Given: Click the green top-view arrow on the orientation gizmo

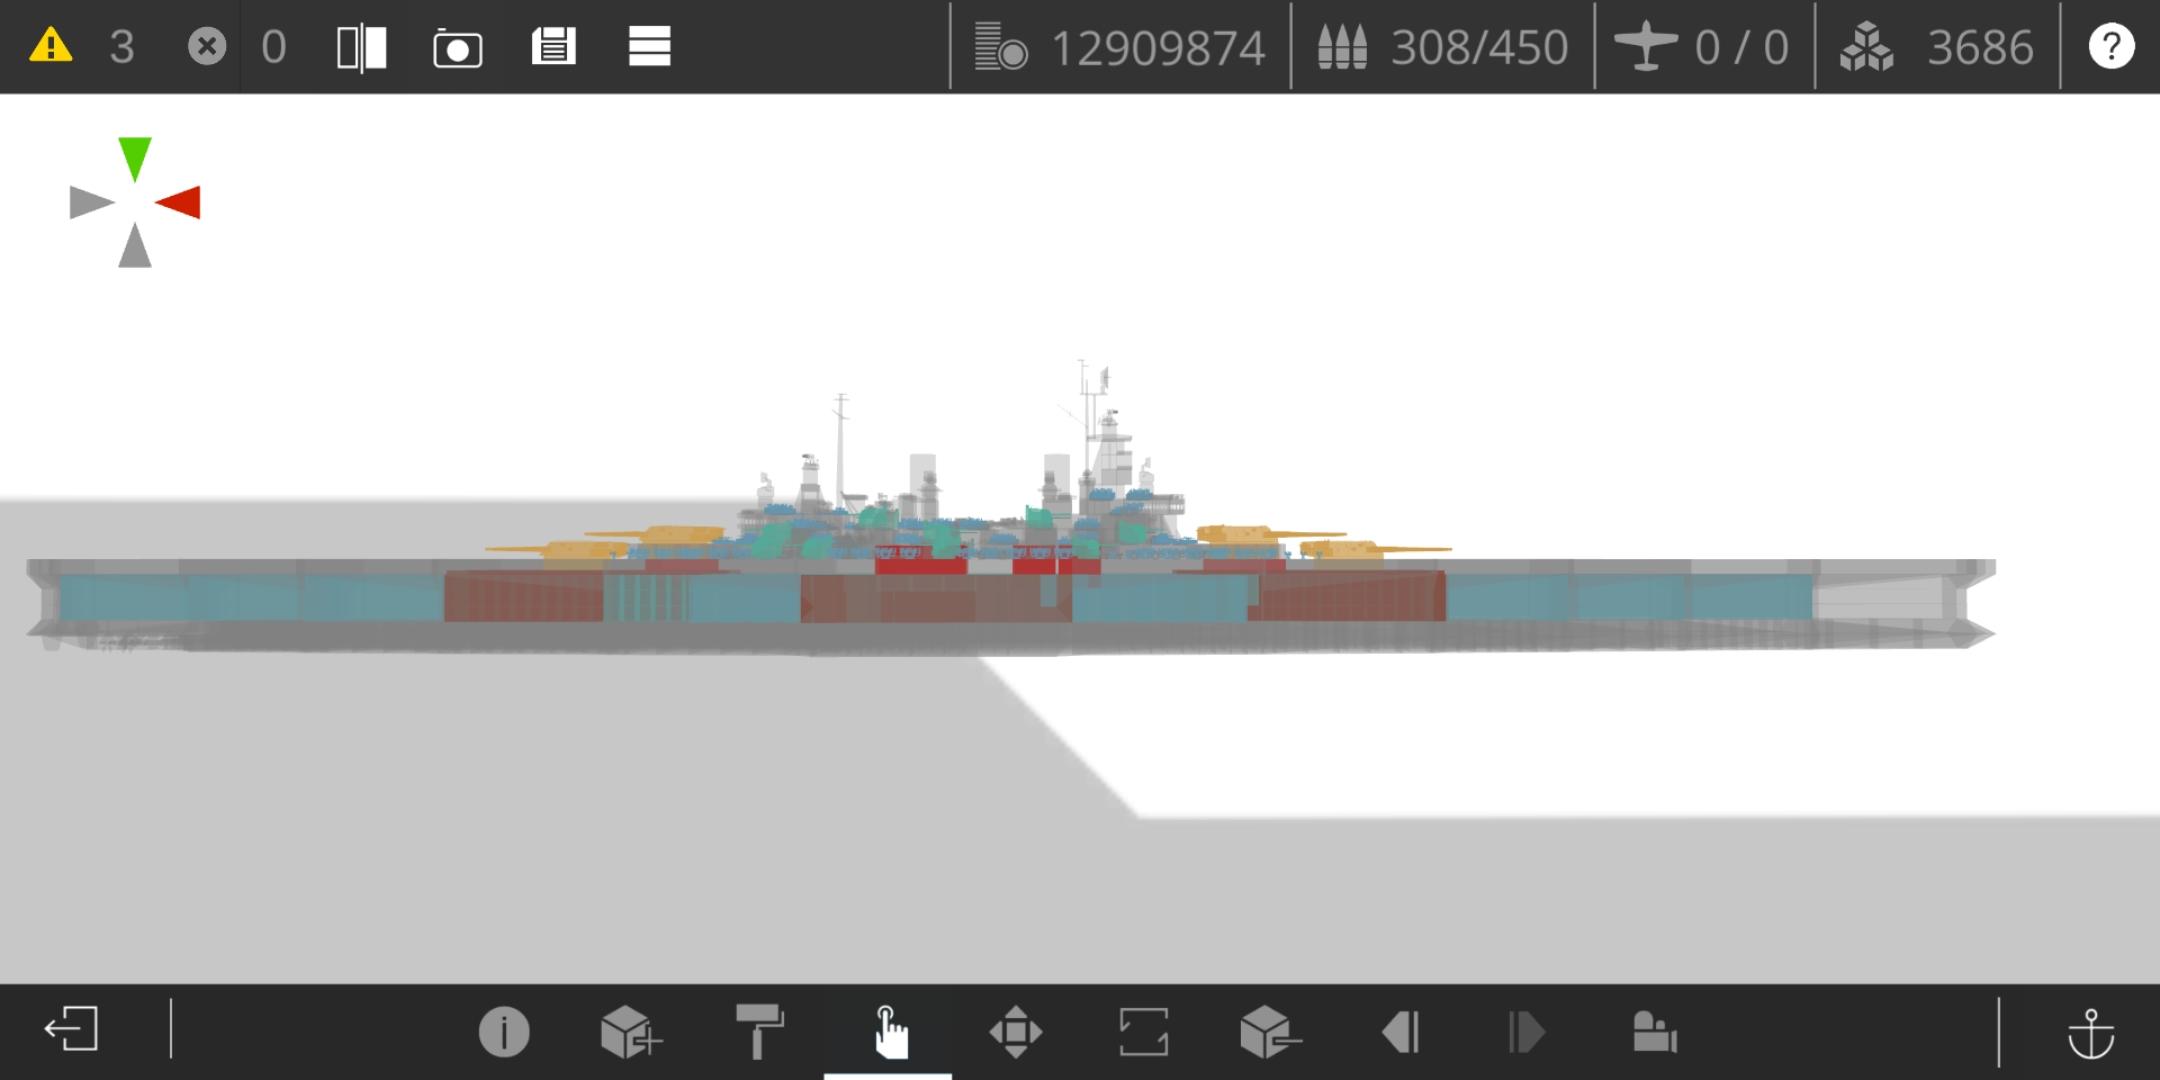Looking at the screenshot, I should coord(135,159).
